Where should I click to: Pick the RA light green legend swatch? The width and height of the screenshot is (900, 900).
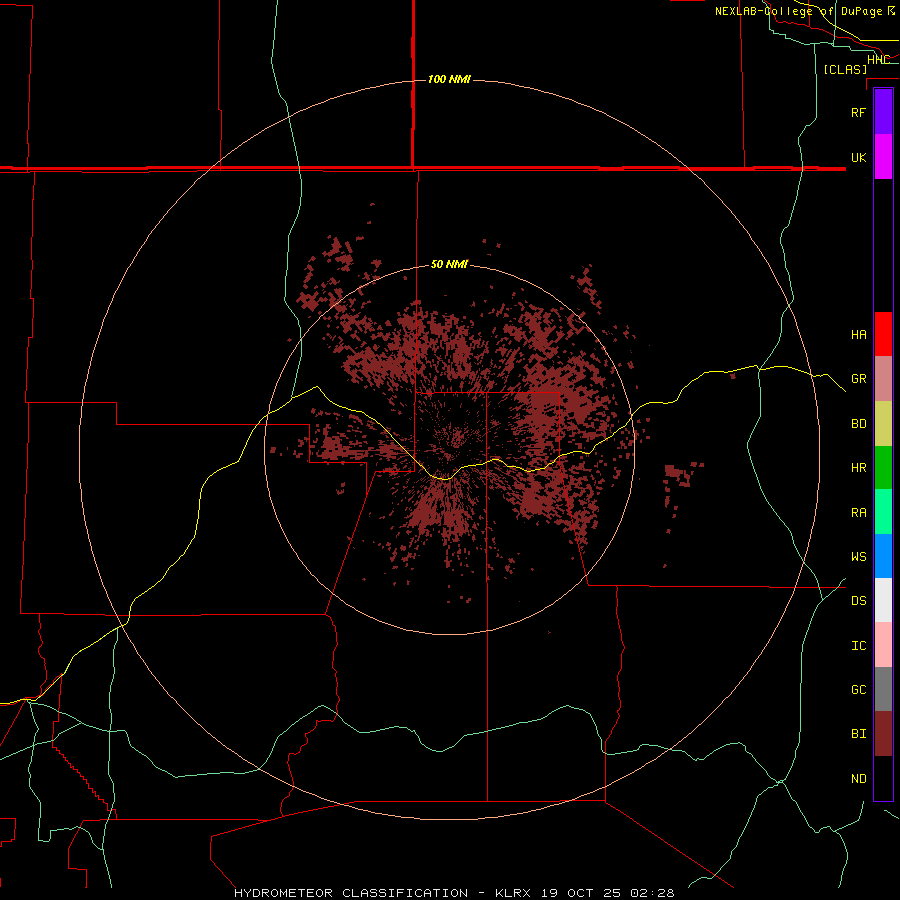(883, 512)
